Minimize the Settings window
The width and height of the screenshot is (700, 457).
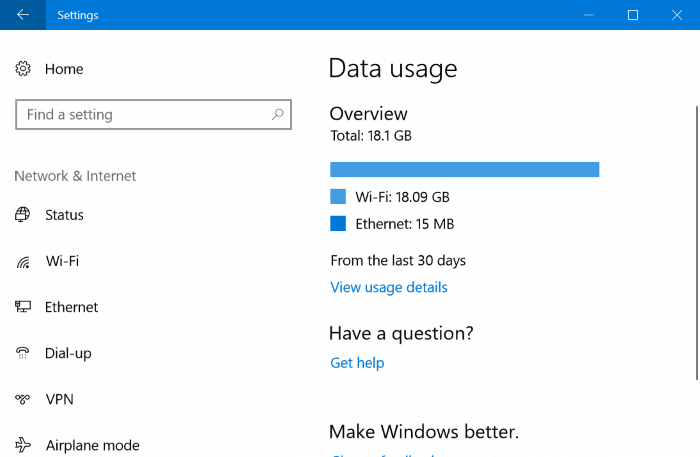click(x=589, y=15)
